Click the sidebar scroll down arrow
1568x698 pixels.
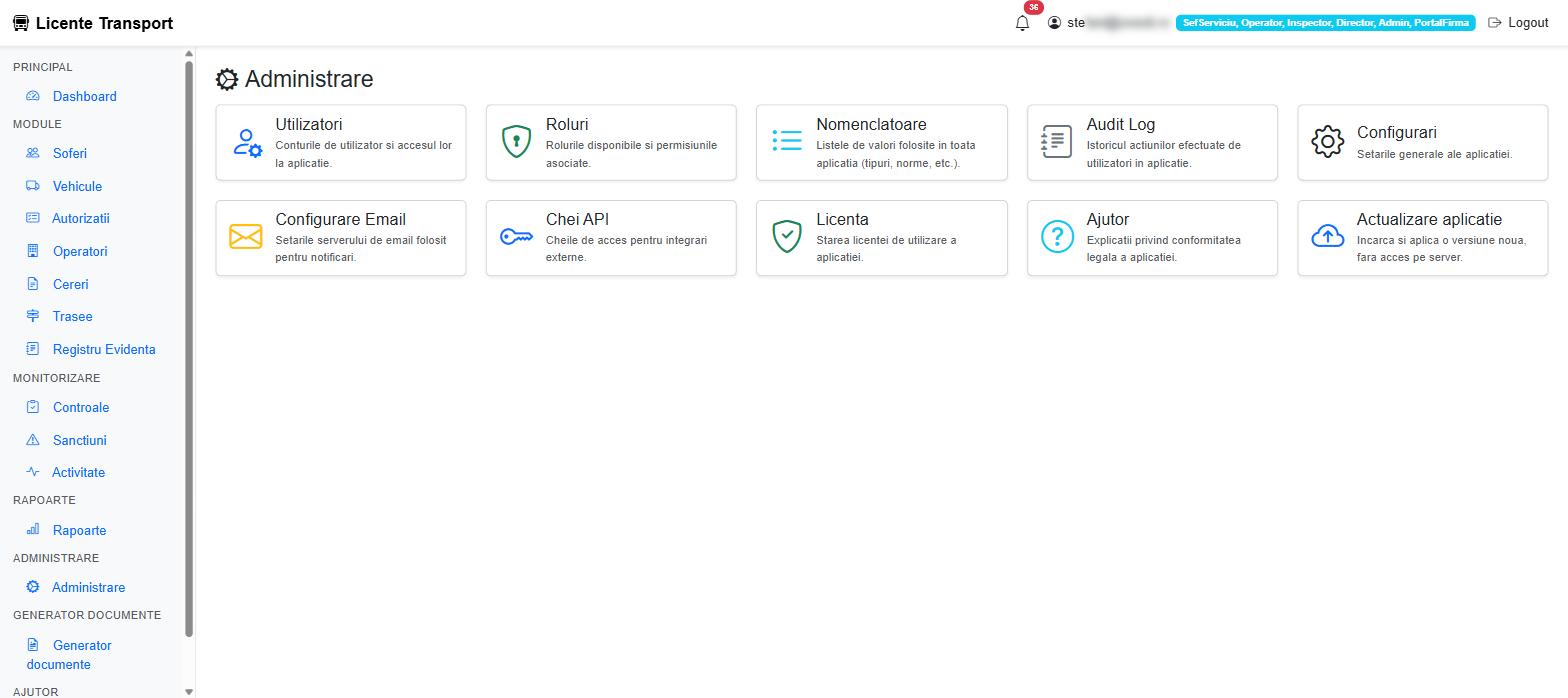pos(189,691)
